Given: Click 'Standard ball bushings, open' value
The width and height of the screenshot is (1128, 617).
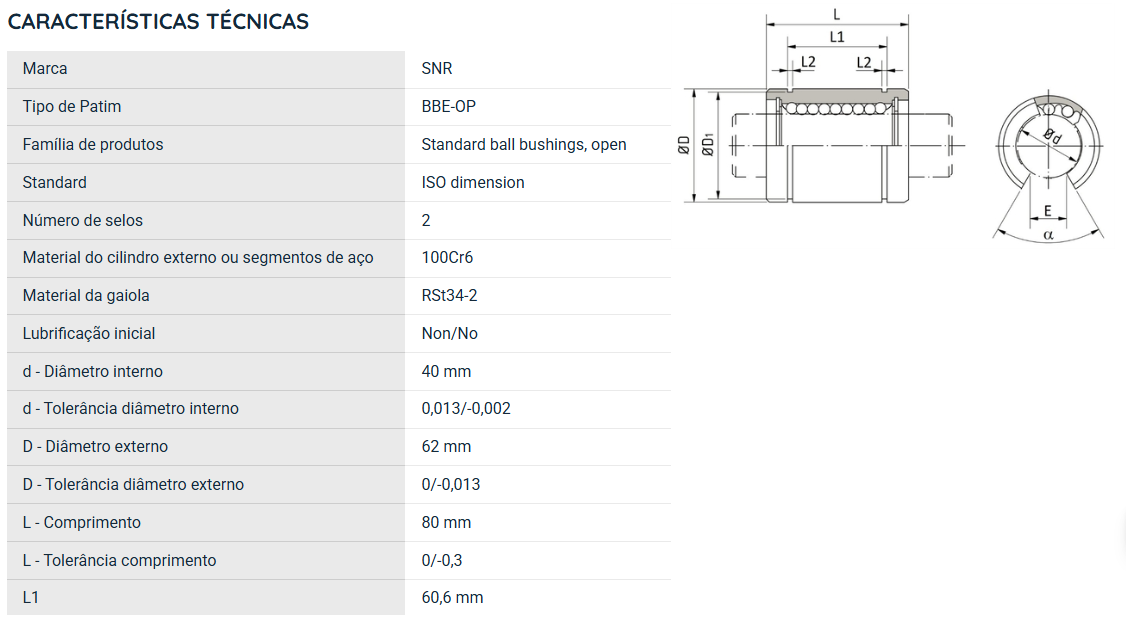Looking at the screenshot, I should (x=524, y=145).
